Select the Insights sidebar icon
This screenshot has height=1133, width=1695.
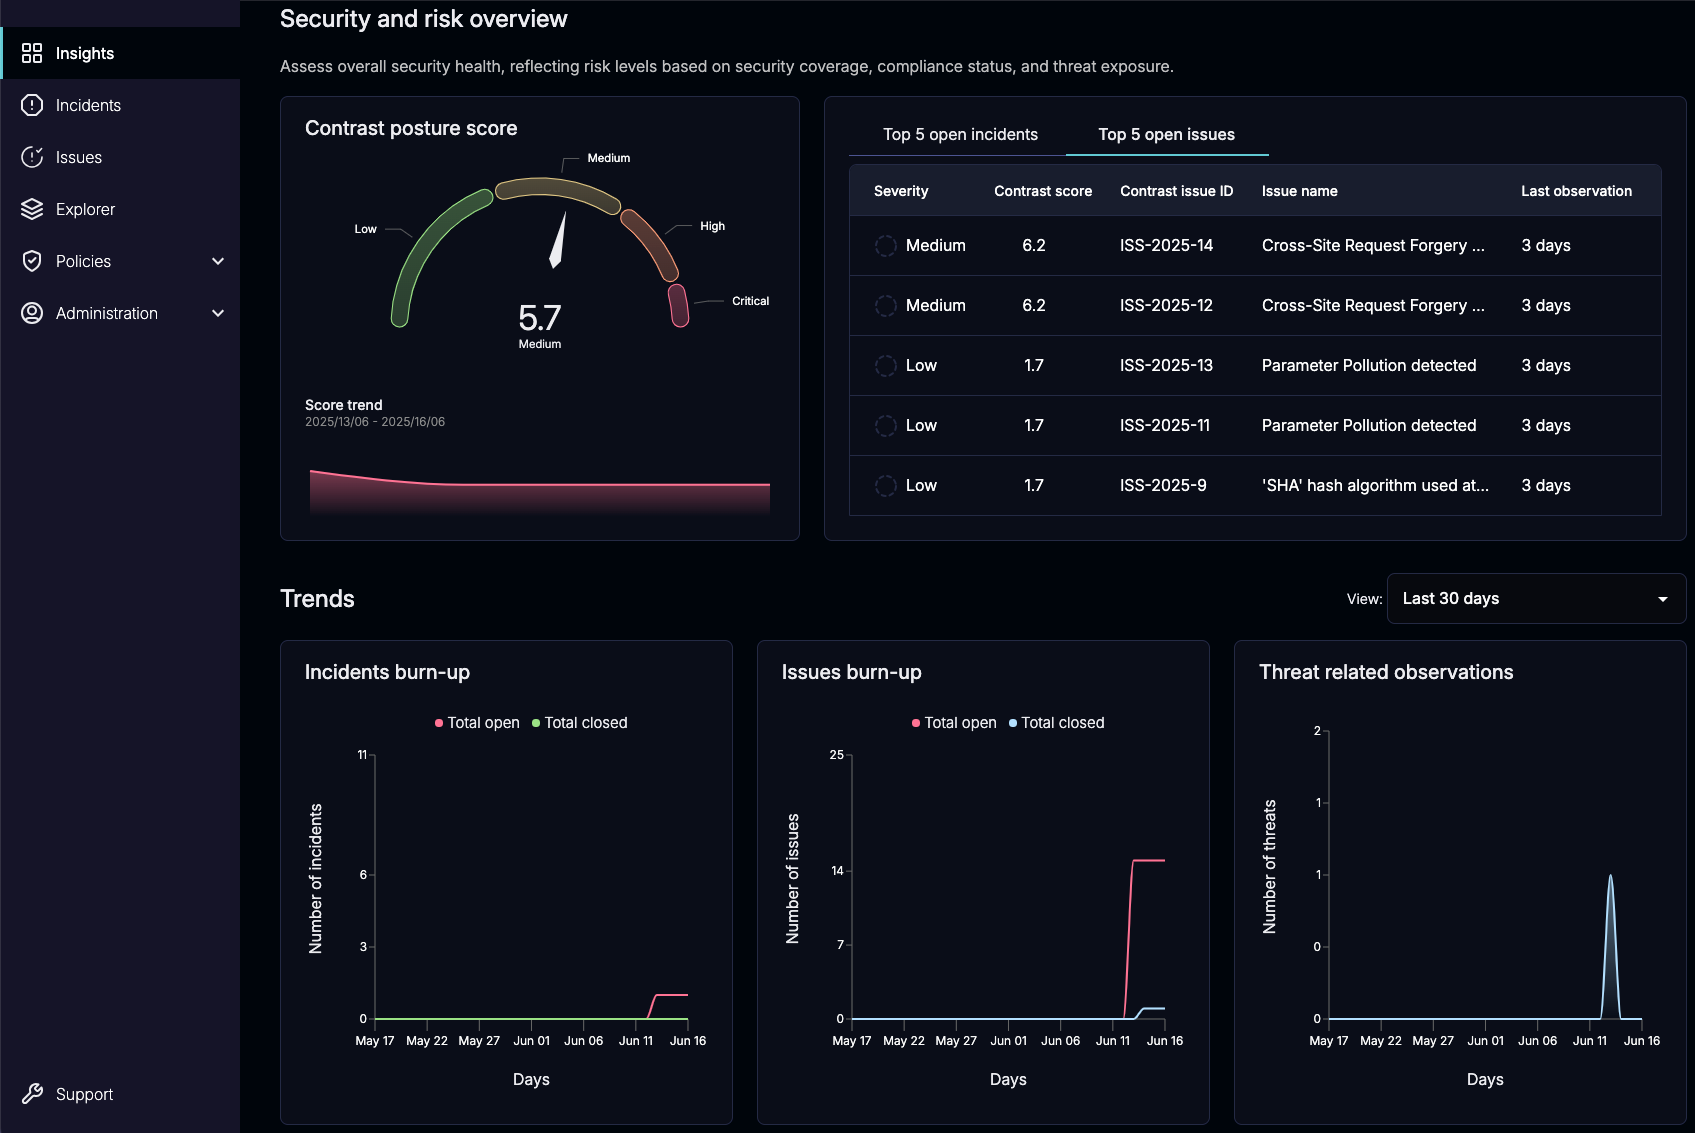point(32,53)
